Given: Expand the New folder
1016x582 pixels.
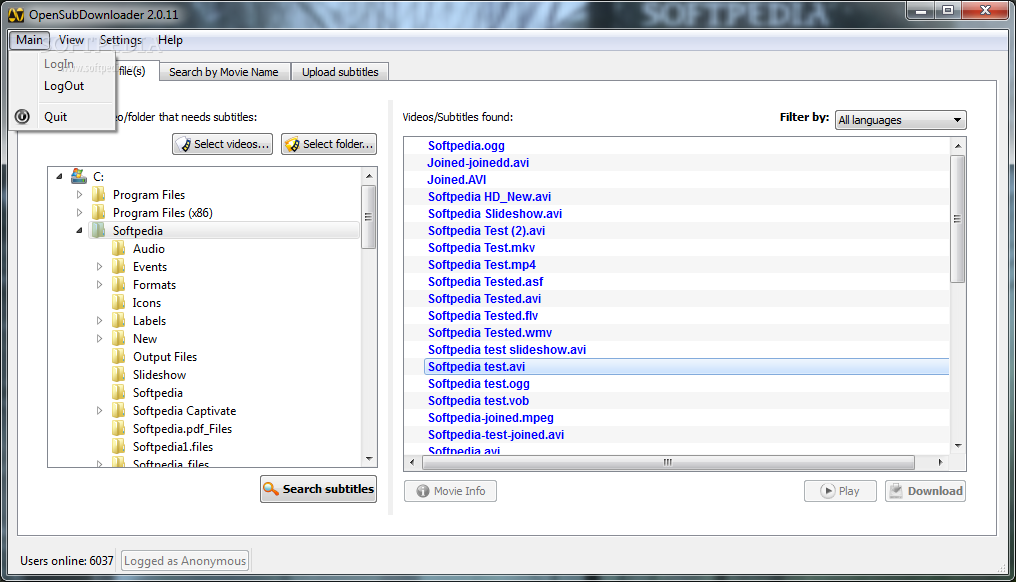Looking at the screenshot, I should [99, 339].
